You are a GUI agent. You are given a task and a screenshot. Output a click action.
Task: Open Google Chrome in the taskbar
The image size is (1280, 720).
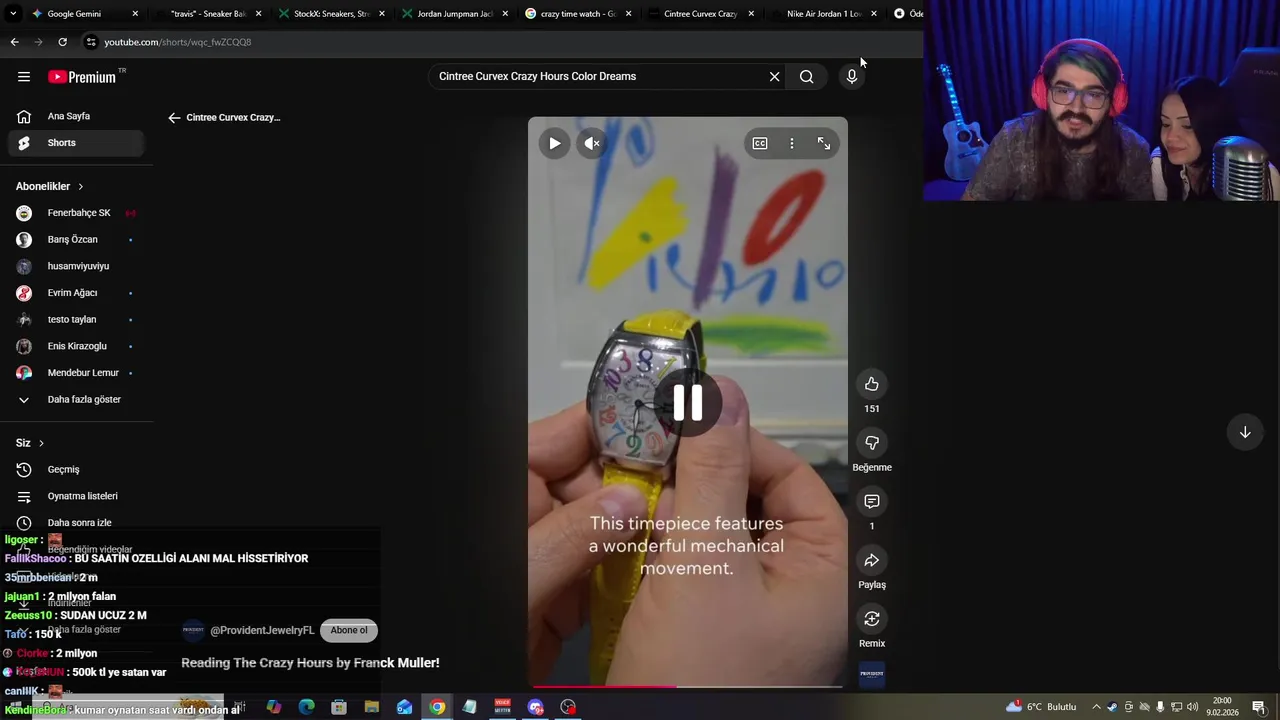click(437, 707)
